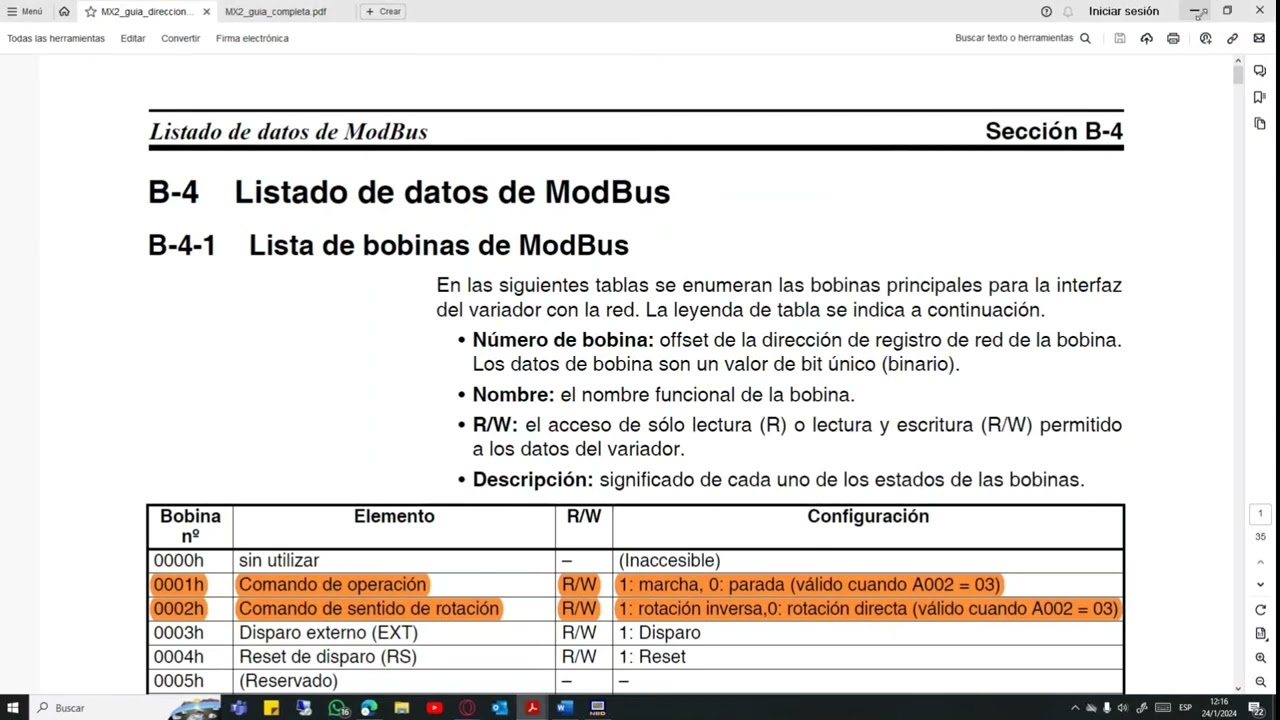This screenshot has width=1280, height=720.
Task: Open Microsoft Teams in taskbar
Action: click(x=238, y=708)
